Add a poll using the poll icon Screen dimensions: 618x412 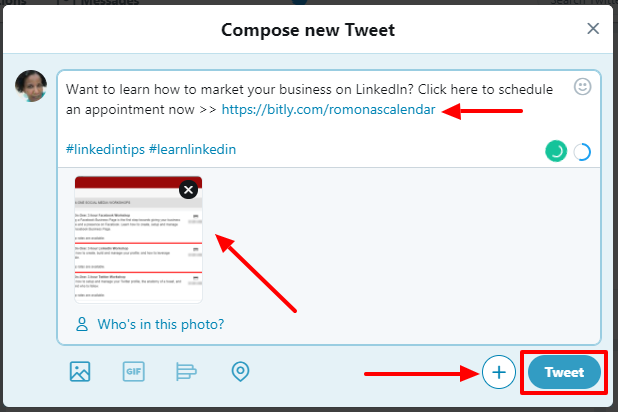tap(186, 371)
